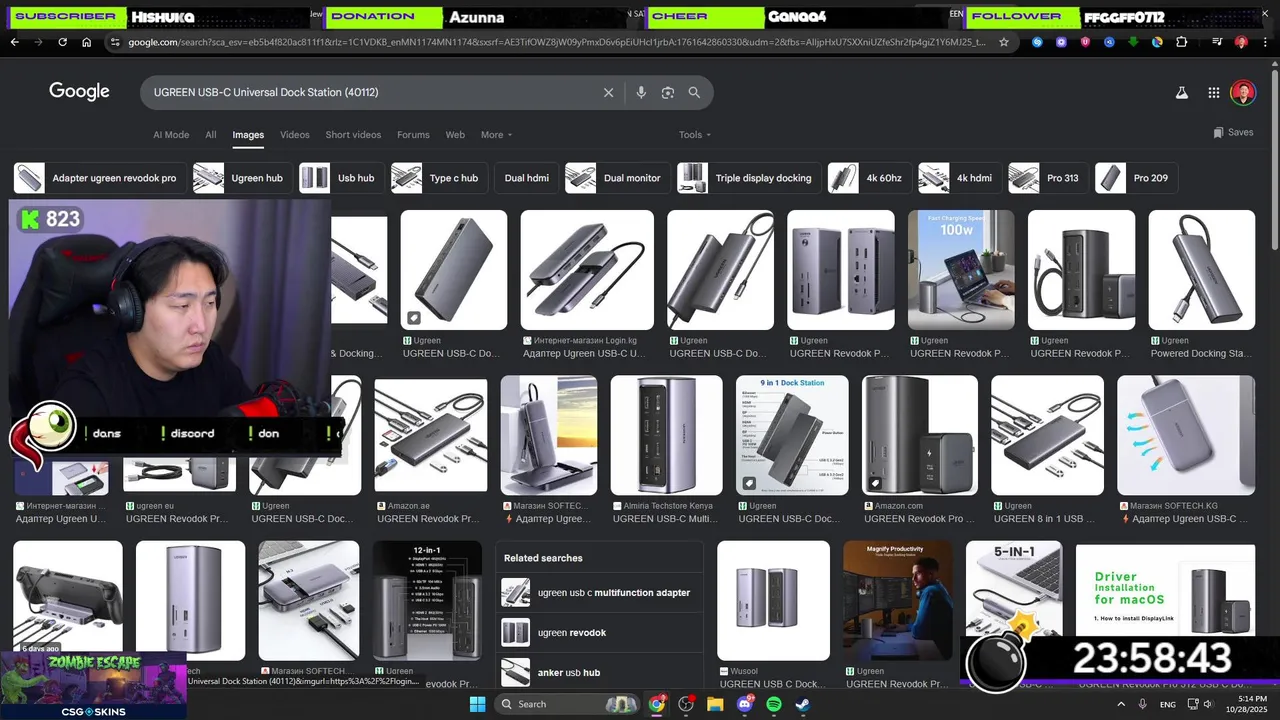Open the Google account avatar

point(1243,92)
